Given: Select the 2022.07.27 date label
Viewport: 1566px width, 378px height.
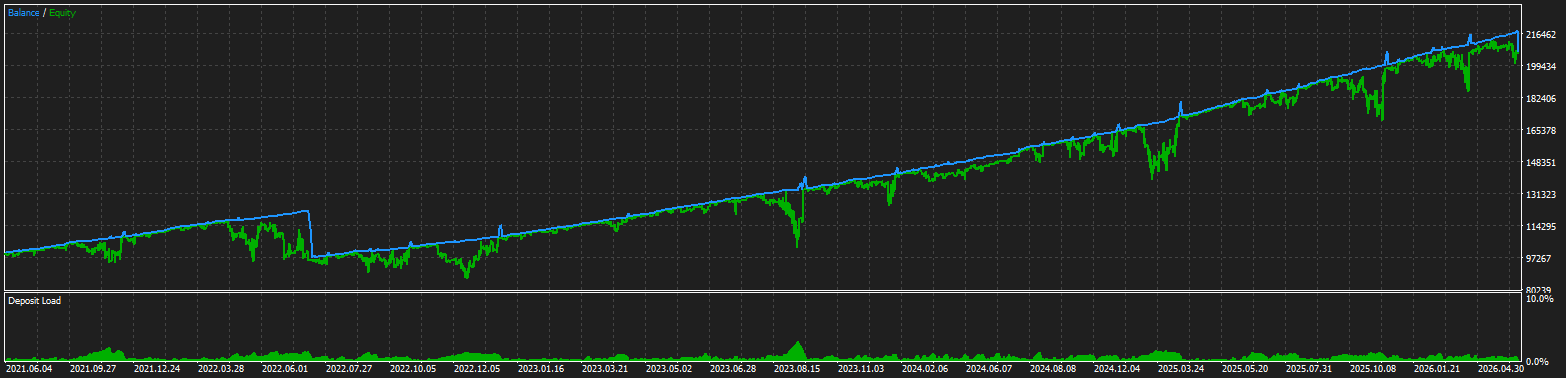Looking at the screenshot, I should tap(350, 368).
